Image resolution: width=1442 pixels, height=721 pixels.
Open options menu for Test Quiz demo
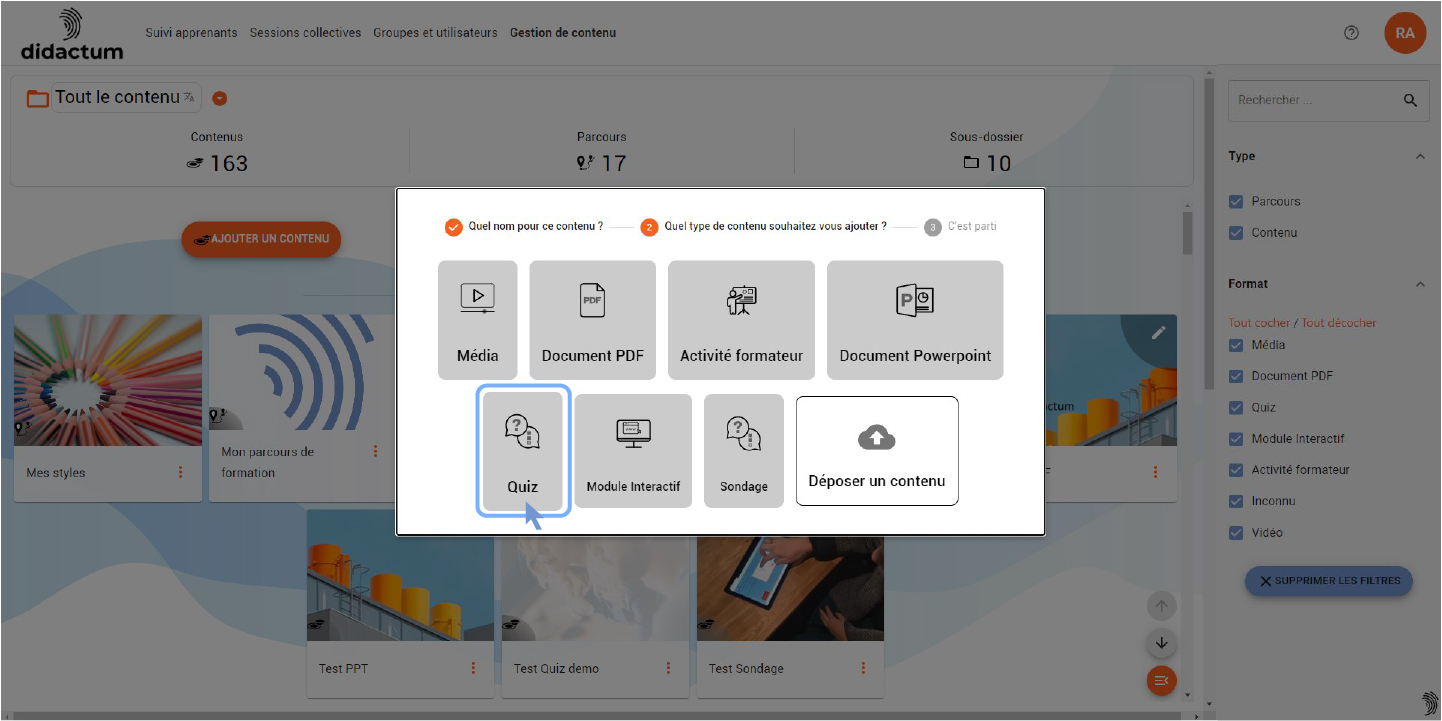[668, 668]
